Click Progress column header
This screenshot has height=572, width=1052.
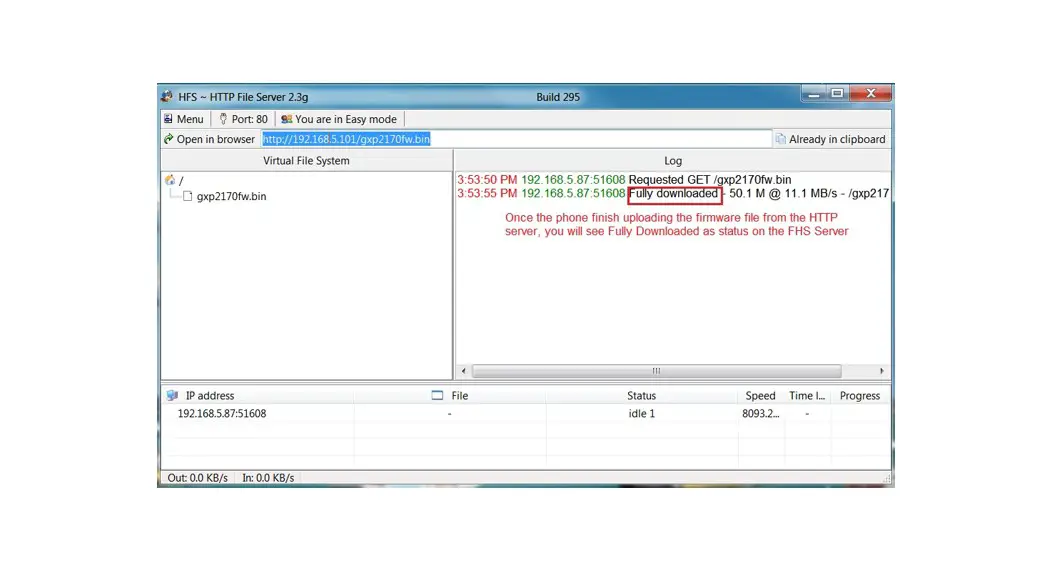(859, 396)
